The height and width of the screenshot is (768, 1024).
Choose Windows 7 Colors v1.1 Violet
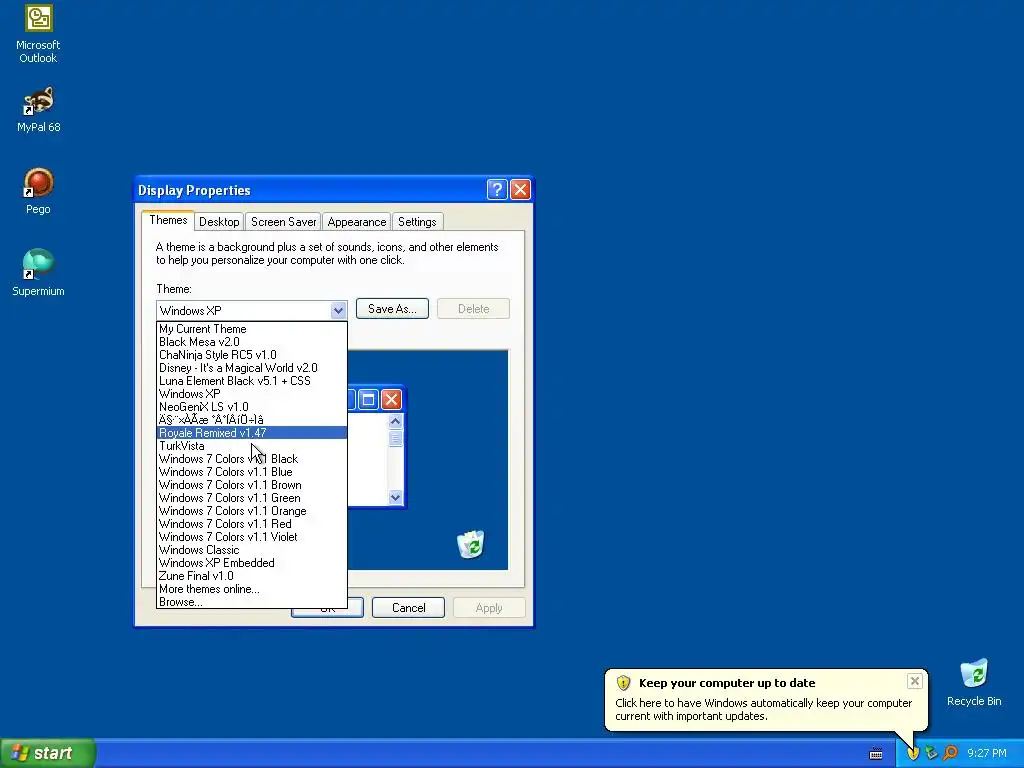251,537
